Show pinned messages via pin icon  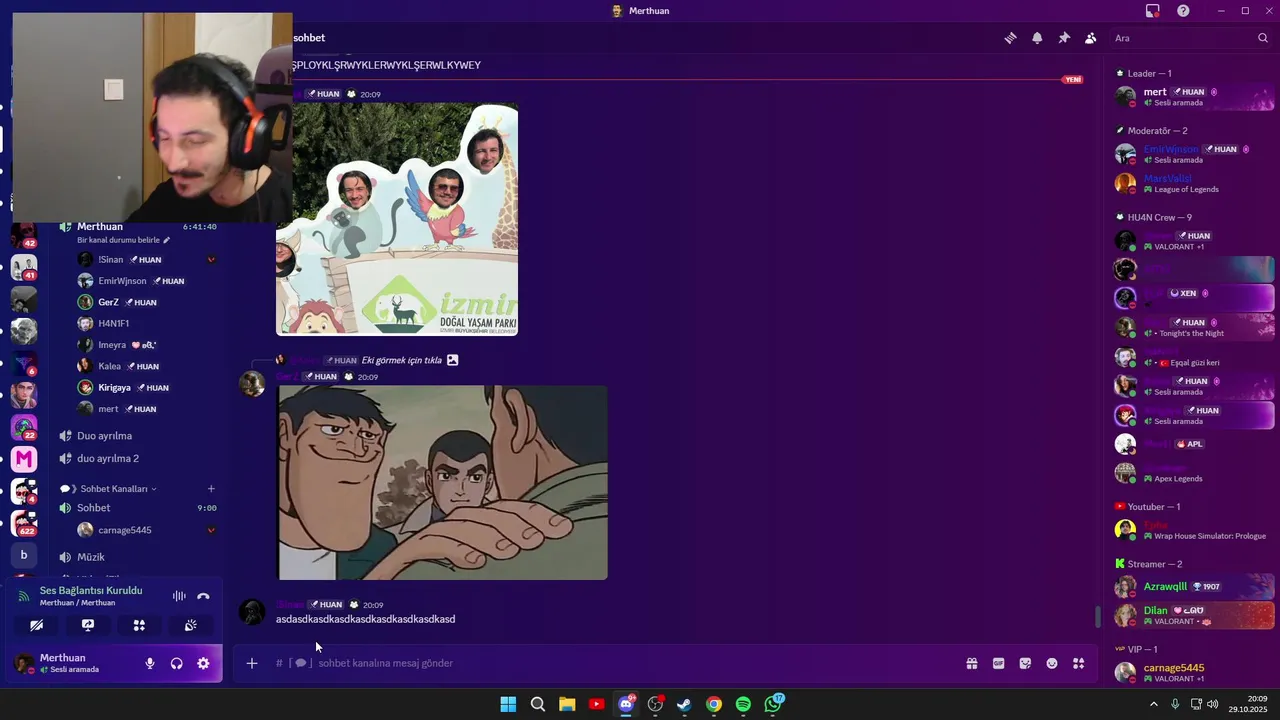point(1064,38)
